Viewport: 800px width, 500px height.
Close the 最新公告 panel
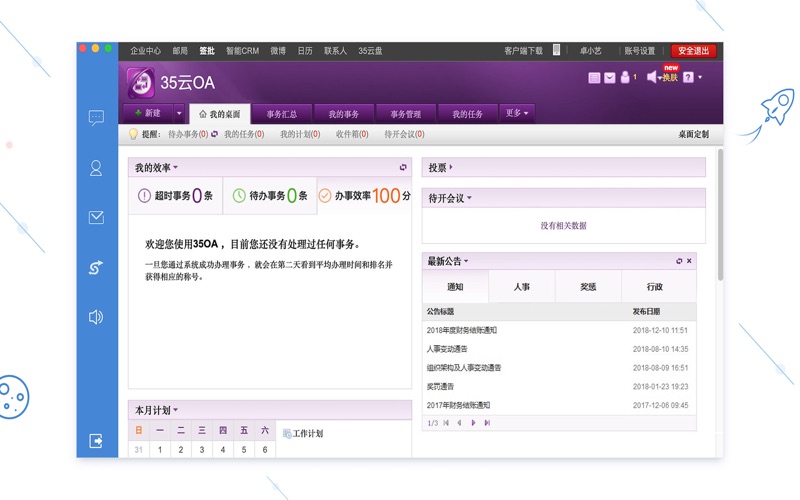[x=689, y=261]
